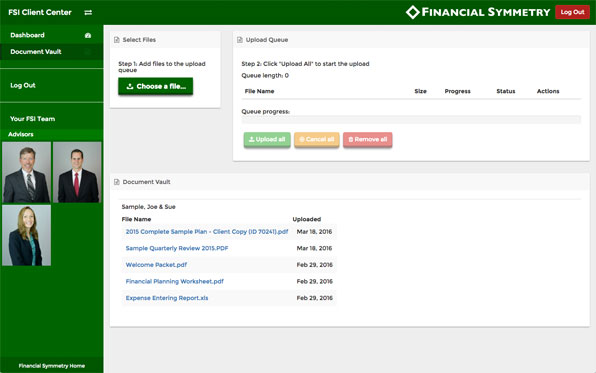Click Feb 29, 2016 date for Welcome Packet

coord(315,265)
